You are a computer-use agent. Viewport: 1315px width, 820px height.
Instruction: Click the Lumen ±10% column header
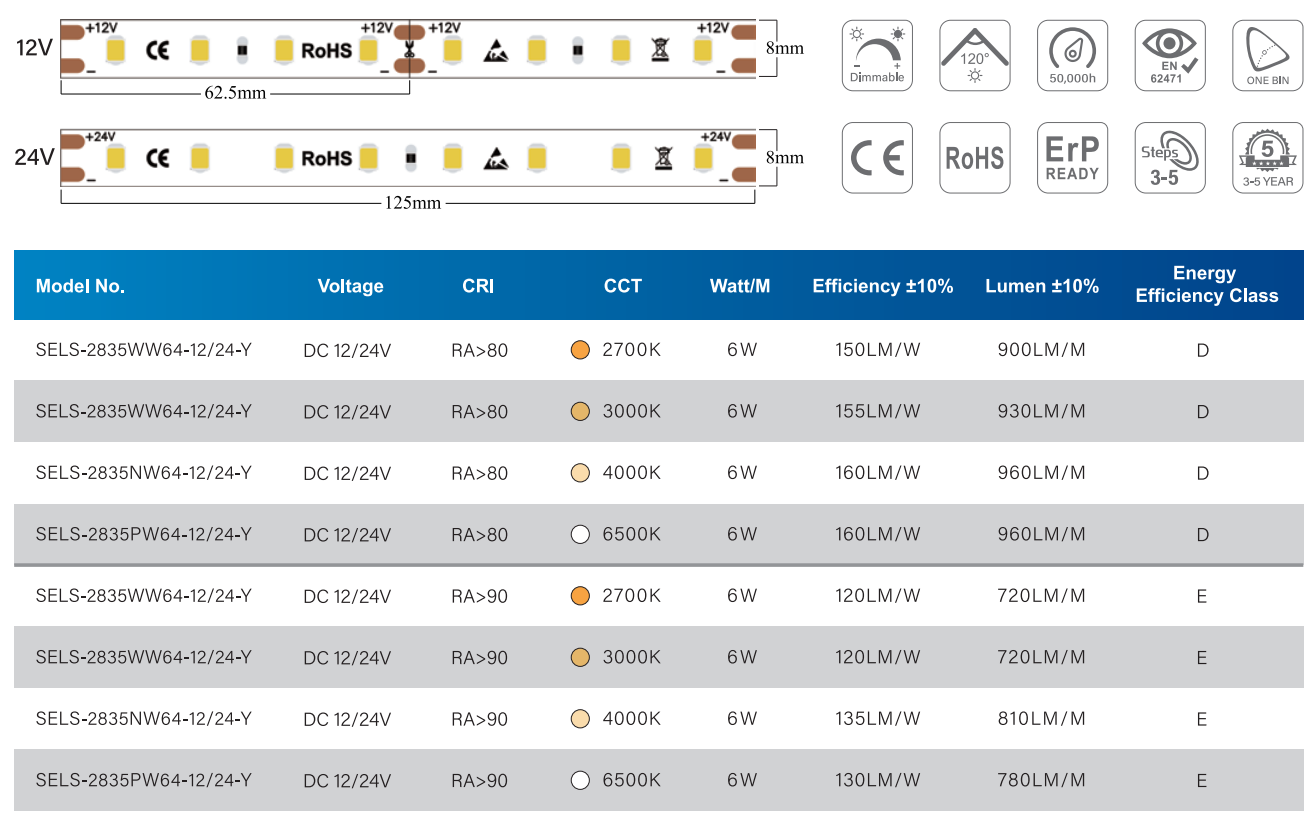click(1042, 286)
